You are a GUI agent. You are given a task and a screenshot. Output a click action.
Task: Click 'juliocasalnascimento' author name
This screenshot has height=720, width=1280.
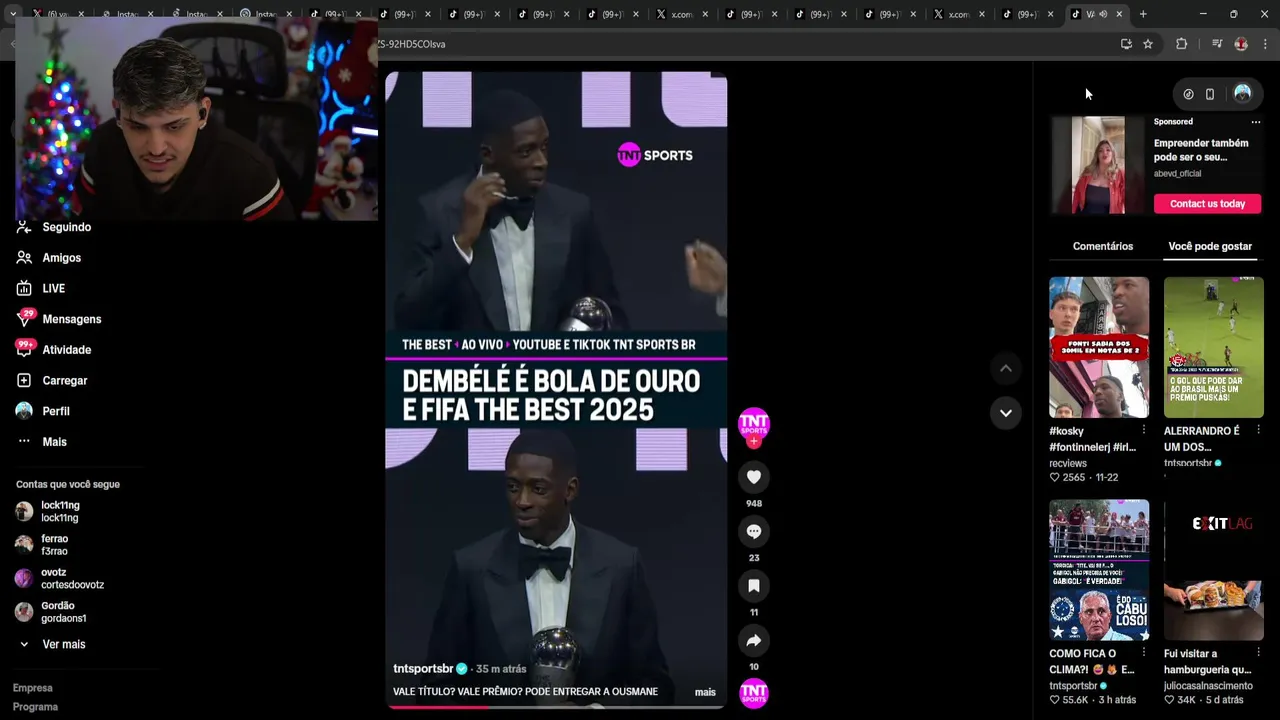[x=1208, y=686]
